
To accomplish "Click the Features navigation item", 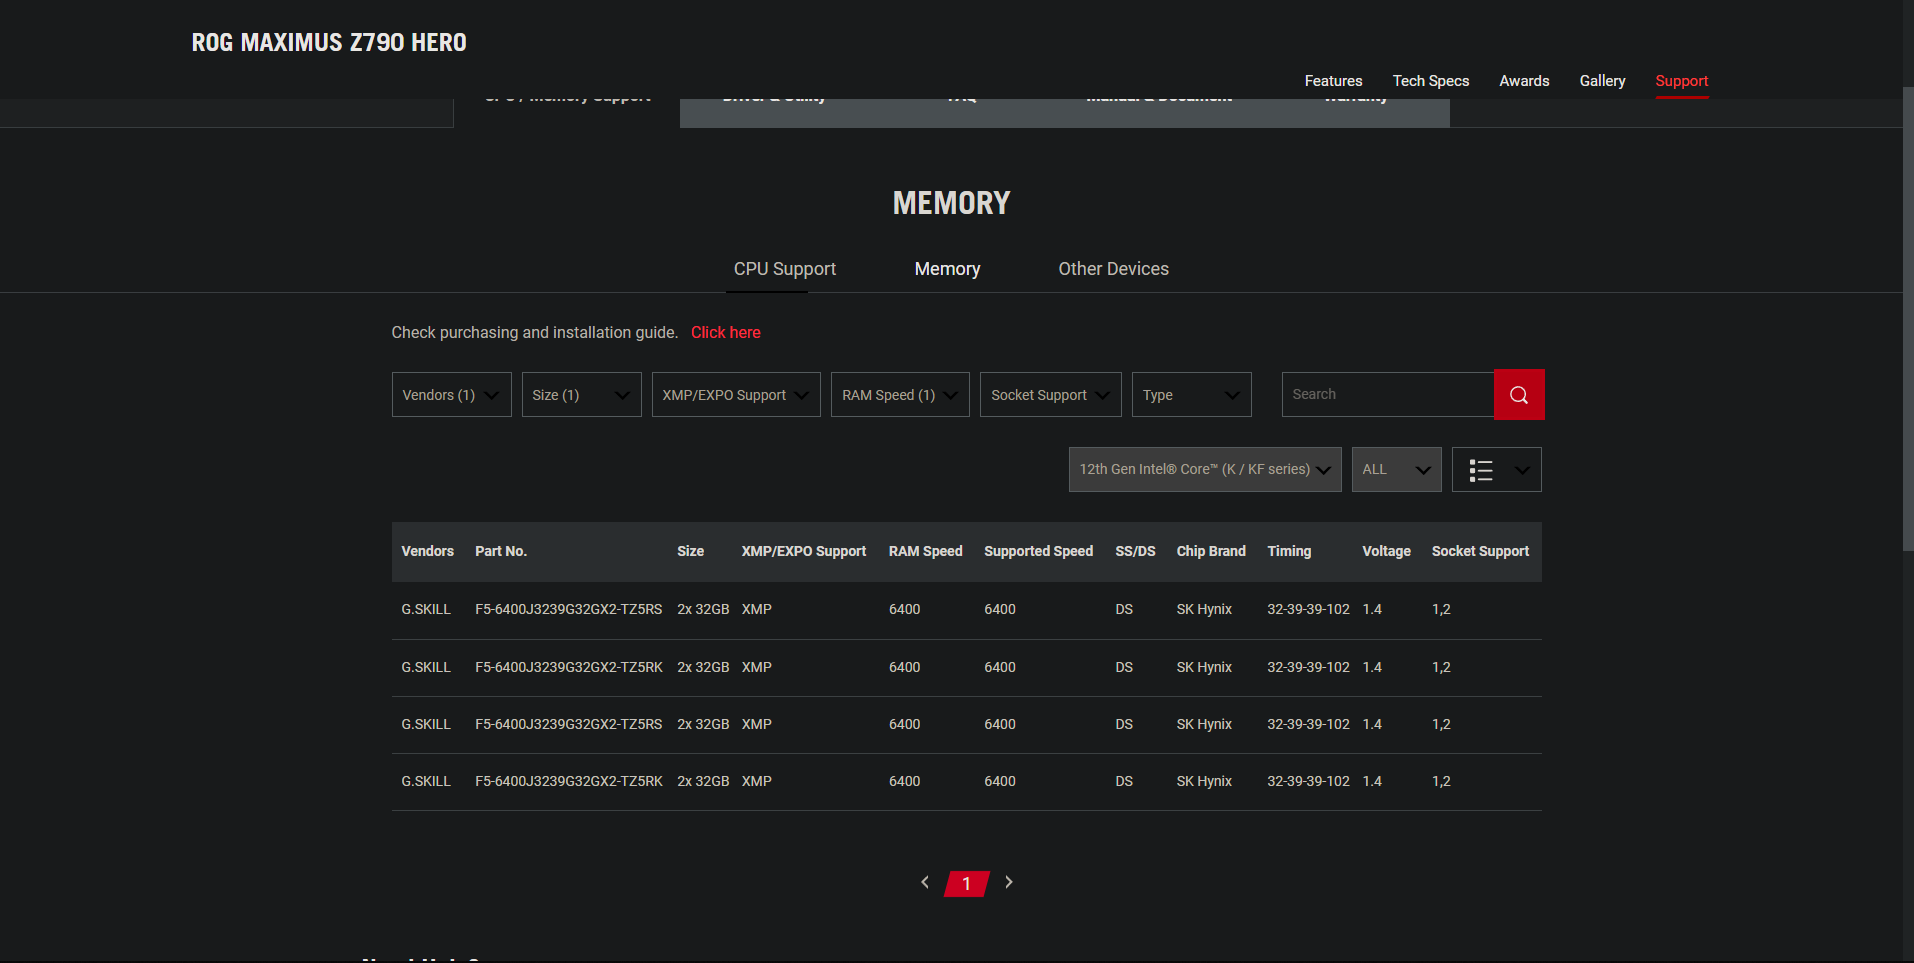I will (1332, 81).
